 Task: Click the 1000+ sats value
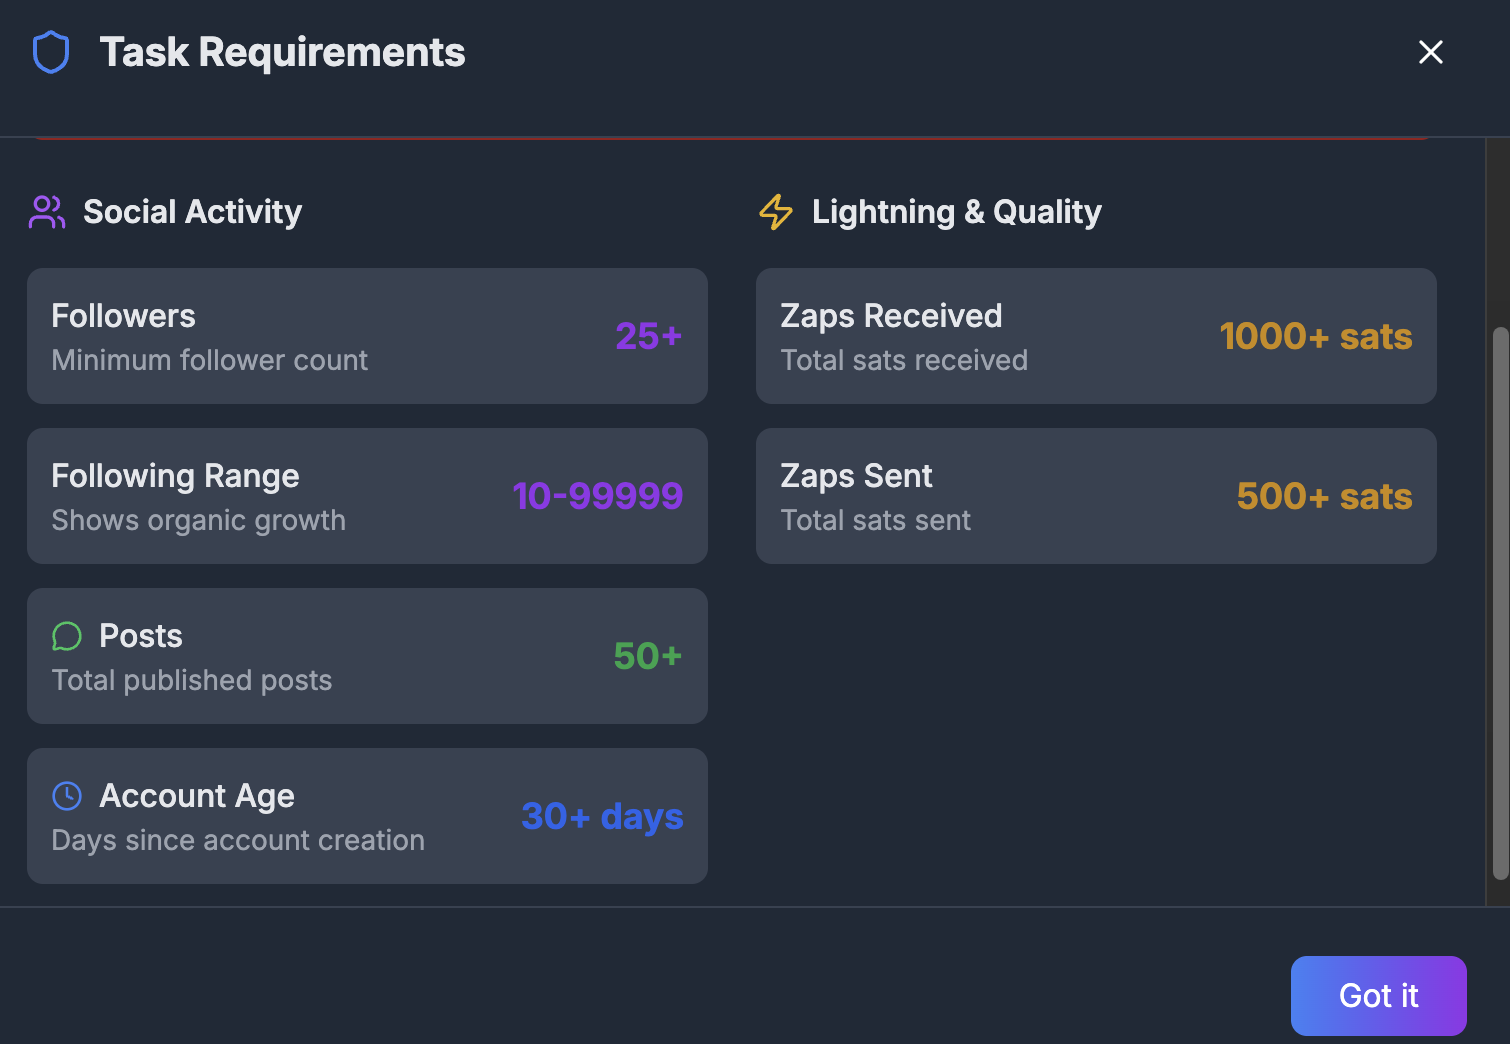1316,336
